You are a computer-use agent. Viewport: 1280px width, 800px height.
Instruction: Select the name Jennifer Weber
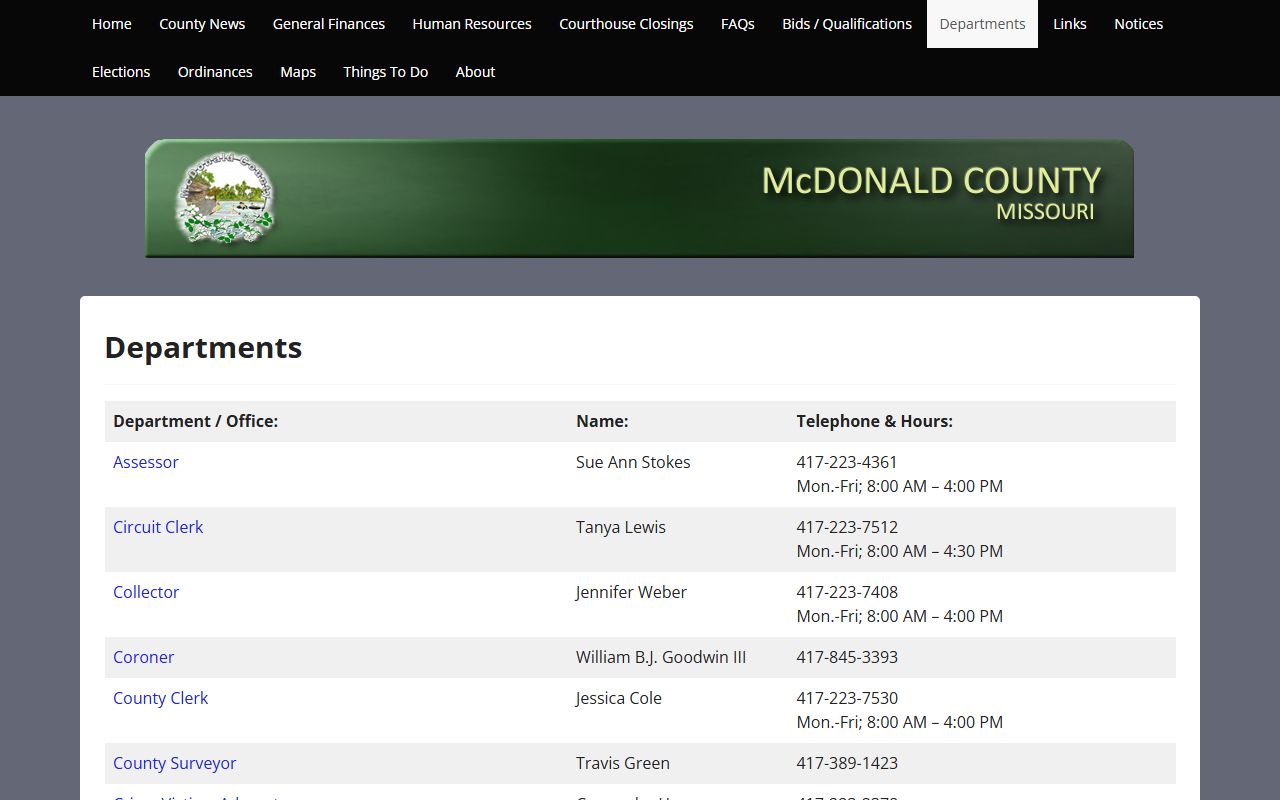coord(631,592)
